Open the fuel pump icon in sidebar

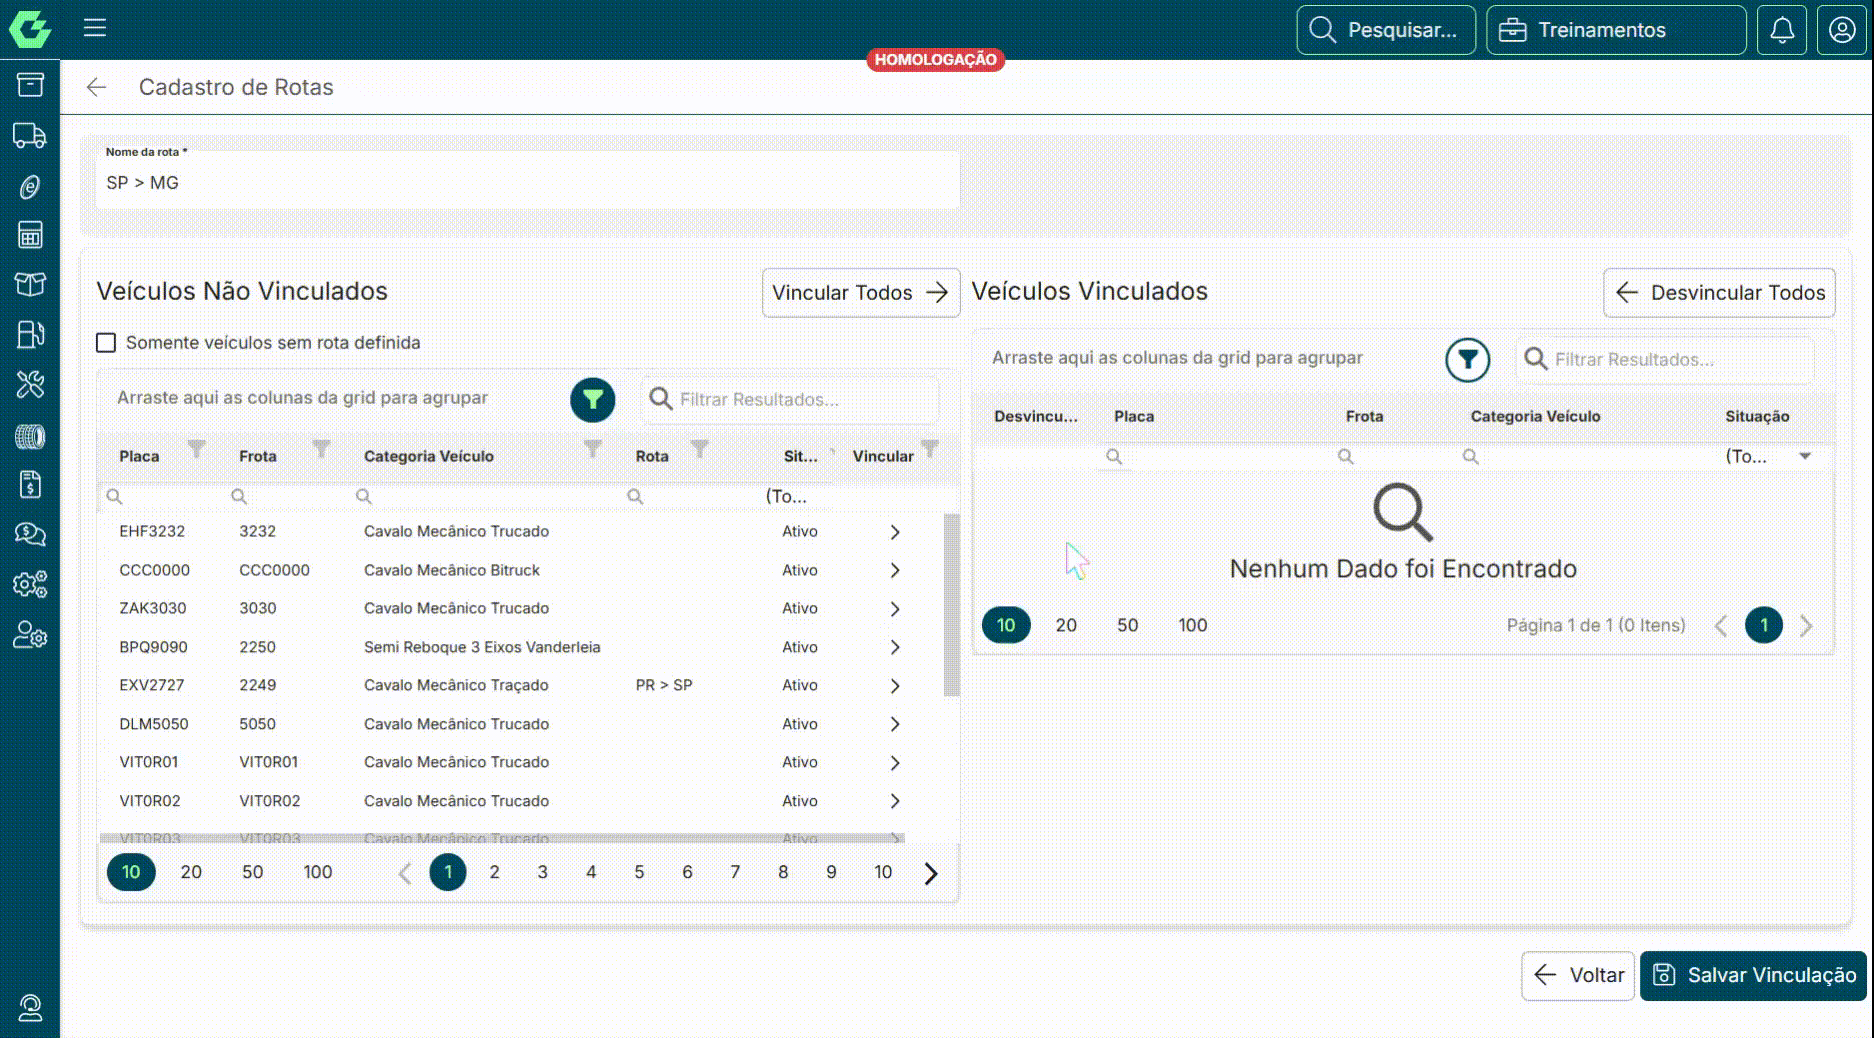pos(30,334)
